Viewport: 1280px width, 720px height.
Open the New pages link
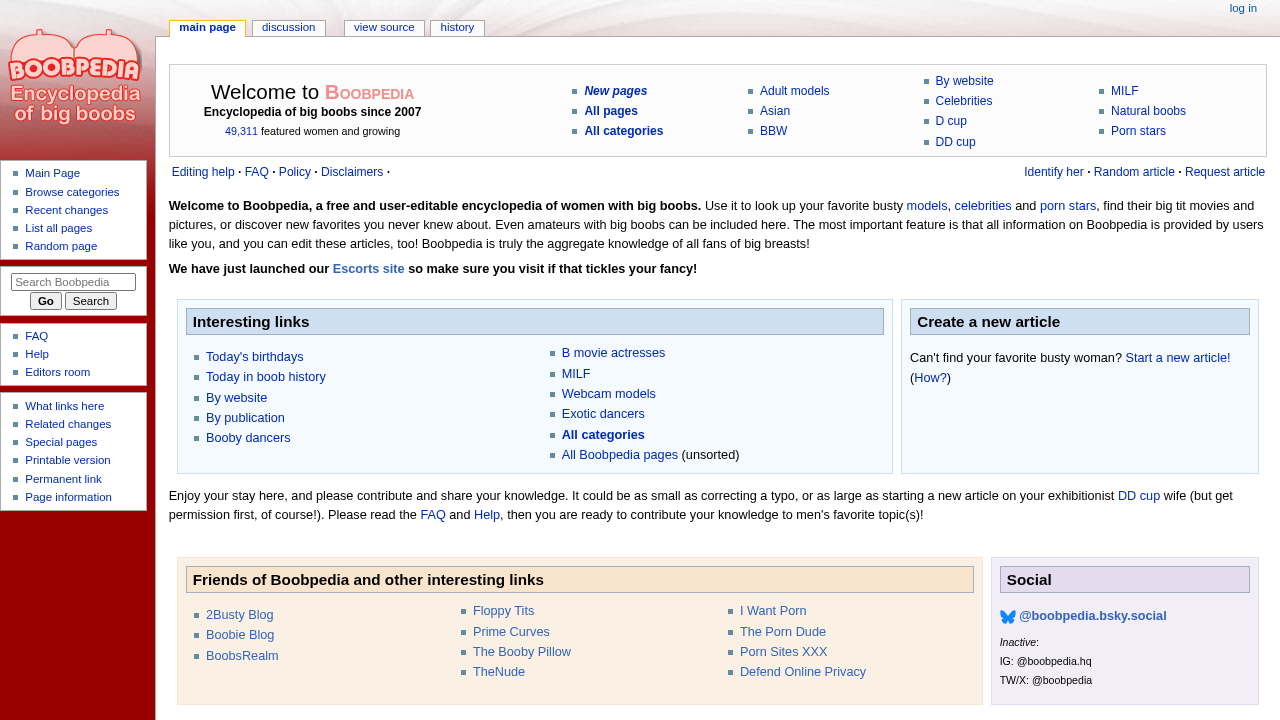click(616, 91)
